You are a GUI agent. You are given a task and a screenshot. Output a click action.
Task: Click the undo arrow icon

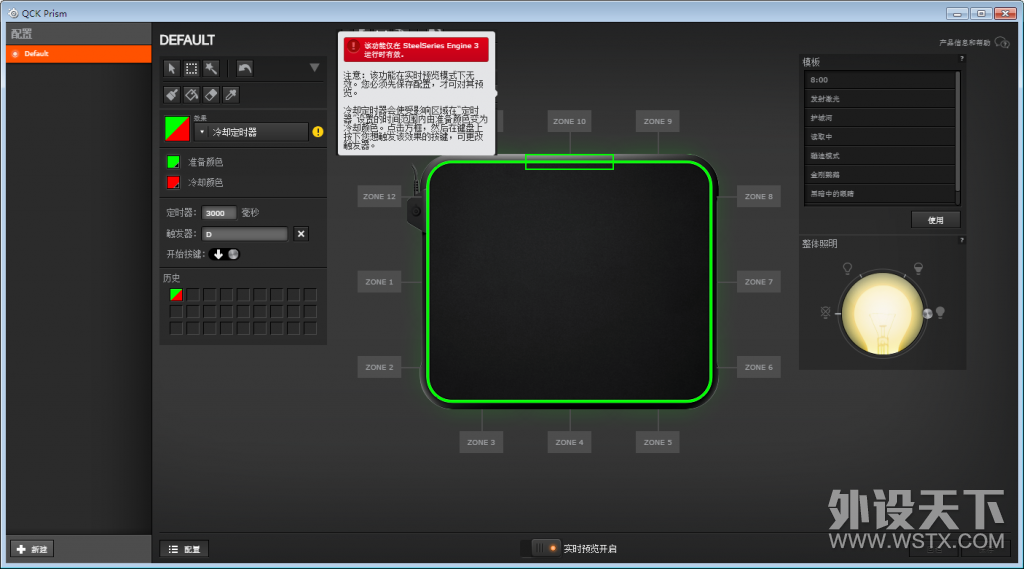click(x=245, y=69)
